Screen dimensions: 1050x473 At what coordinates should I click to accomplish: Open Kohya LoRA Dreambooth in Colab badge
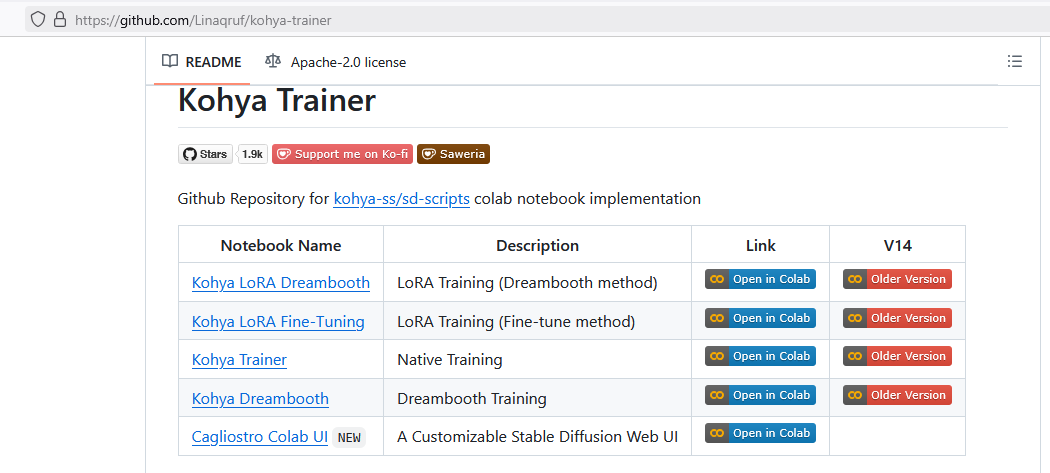point(760,279)
